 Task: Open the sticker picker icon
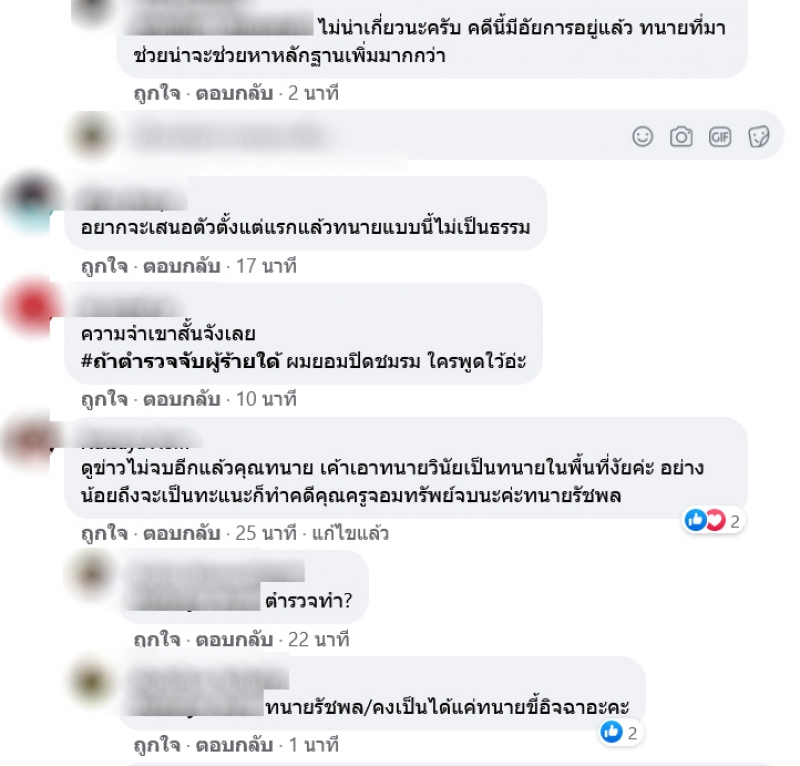pos(759,137)
